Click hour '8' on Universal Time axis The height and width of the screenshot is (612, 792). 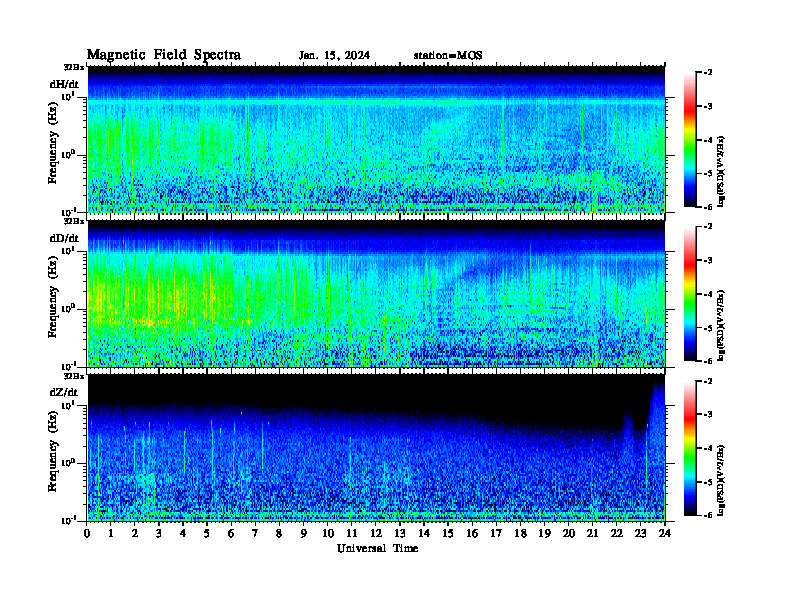click(279, 533)
